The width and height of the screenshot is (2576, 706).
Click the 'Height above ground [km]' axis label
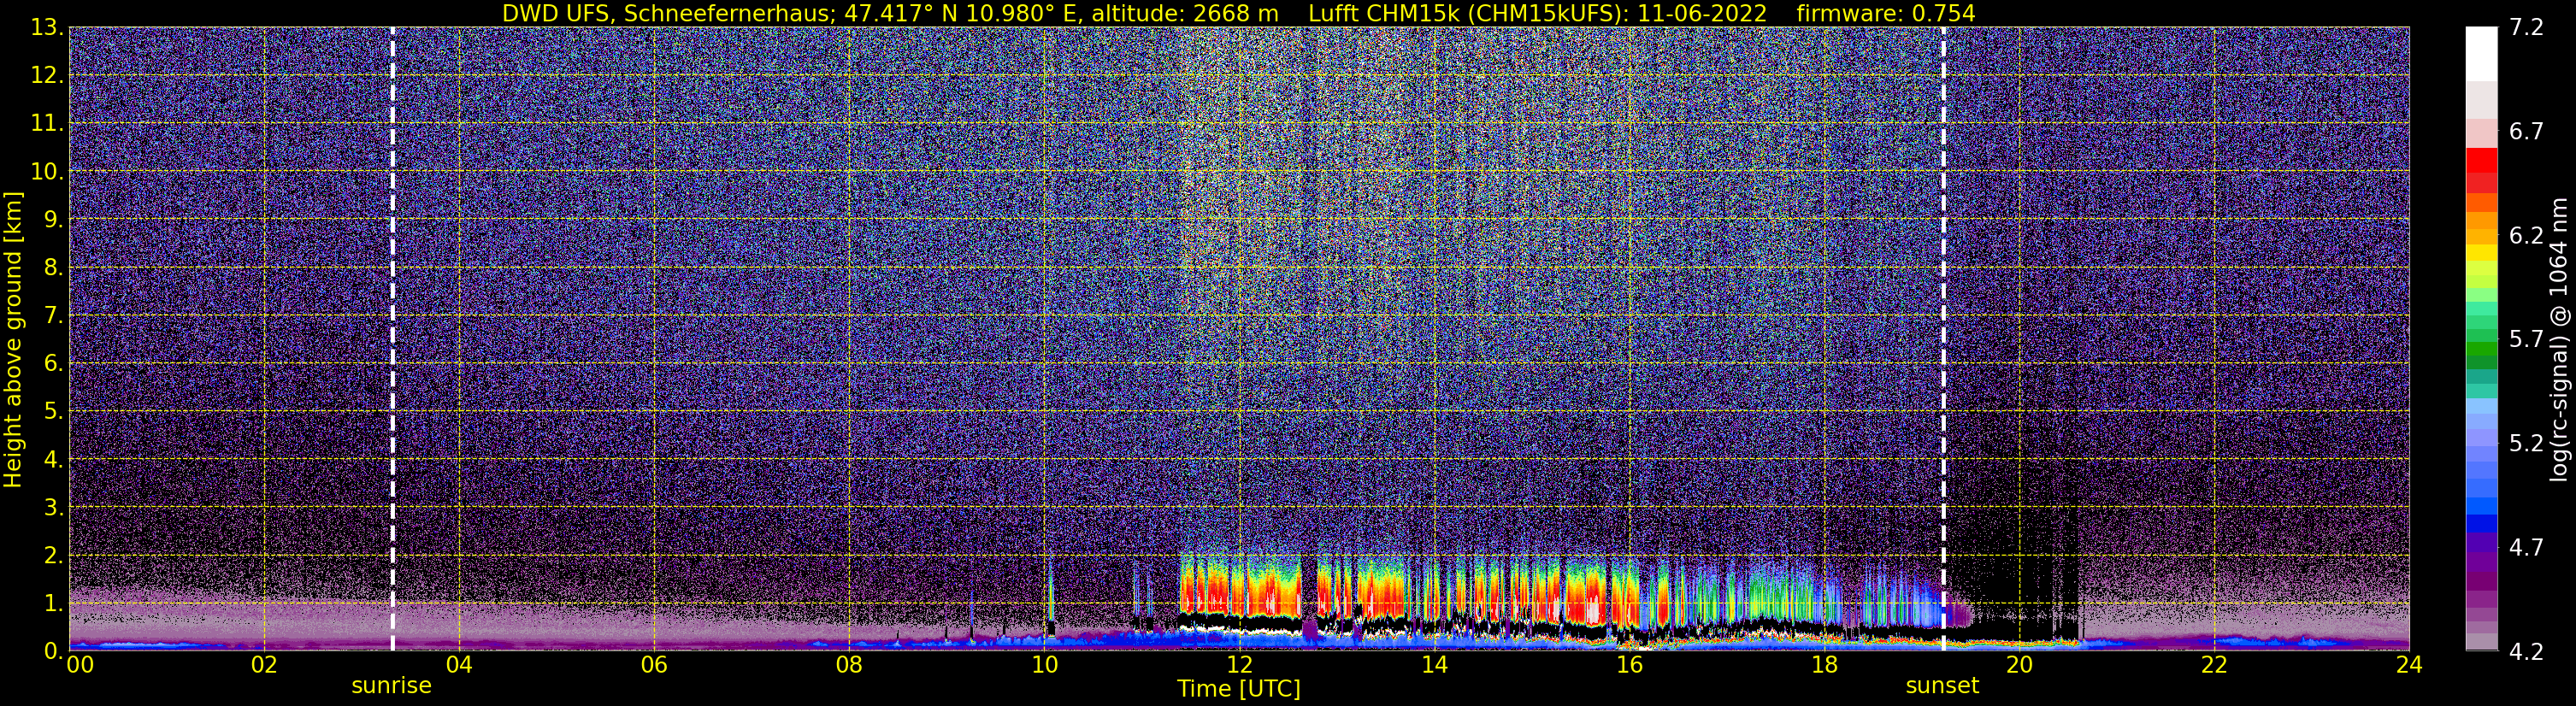13,339
